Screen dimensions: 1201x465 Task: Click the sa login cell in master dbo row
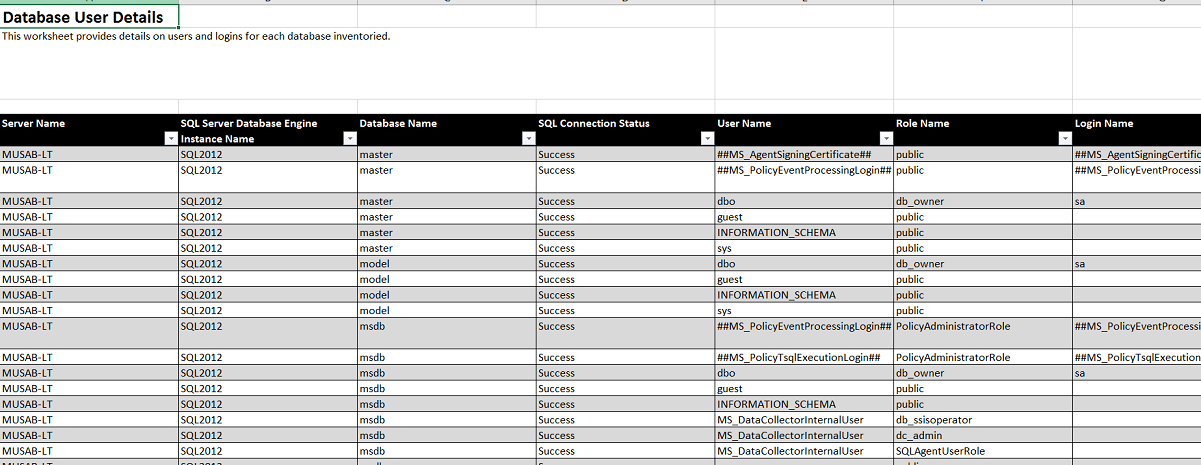[x=1137, y=201]
